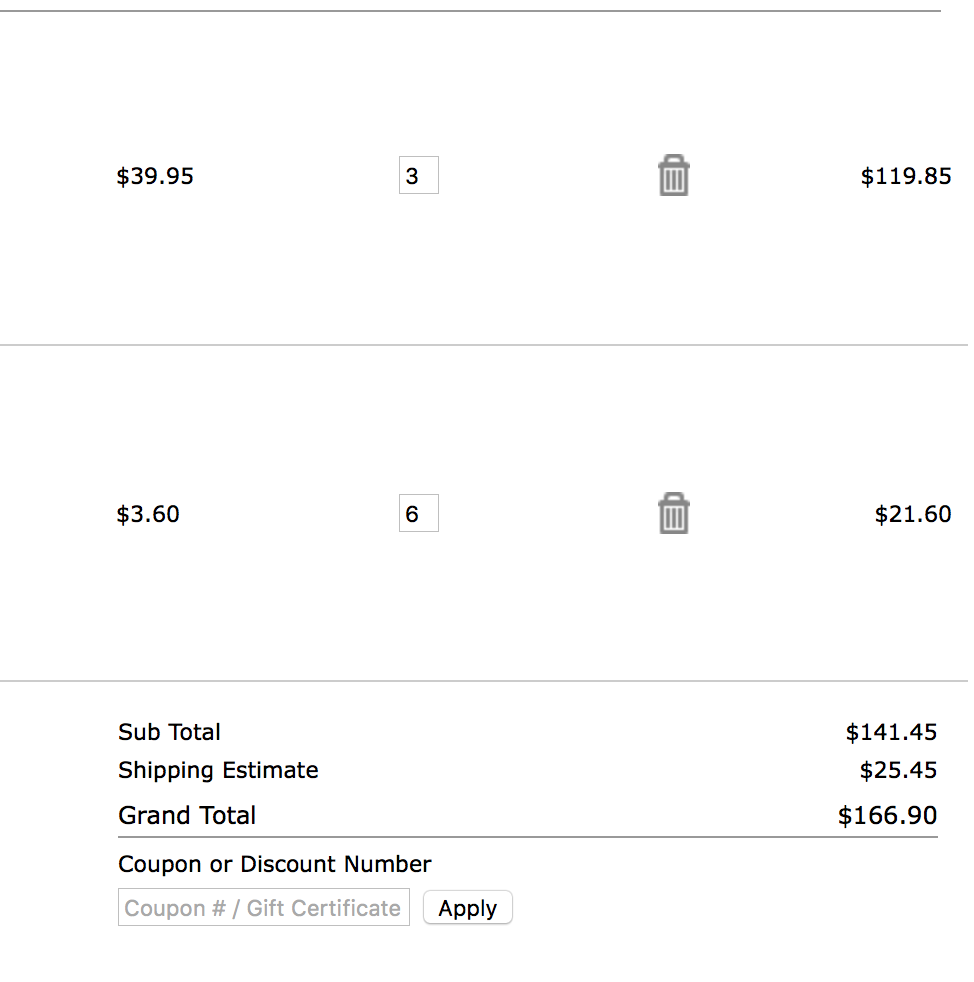Select the $25.45 shipping amount
Image resolution: width=974 pixels, height=982 pixels.
[898, 770]
